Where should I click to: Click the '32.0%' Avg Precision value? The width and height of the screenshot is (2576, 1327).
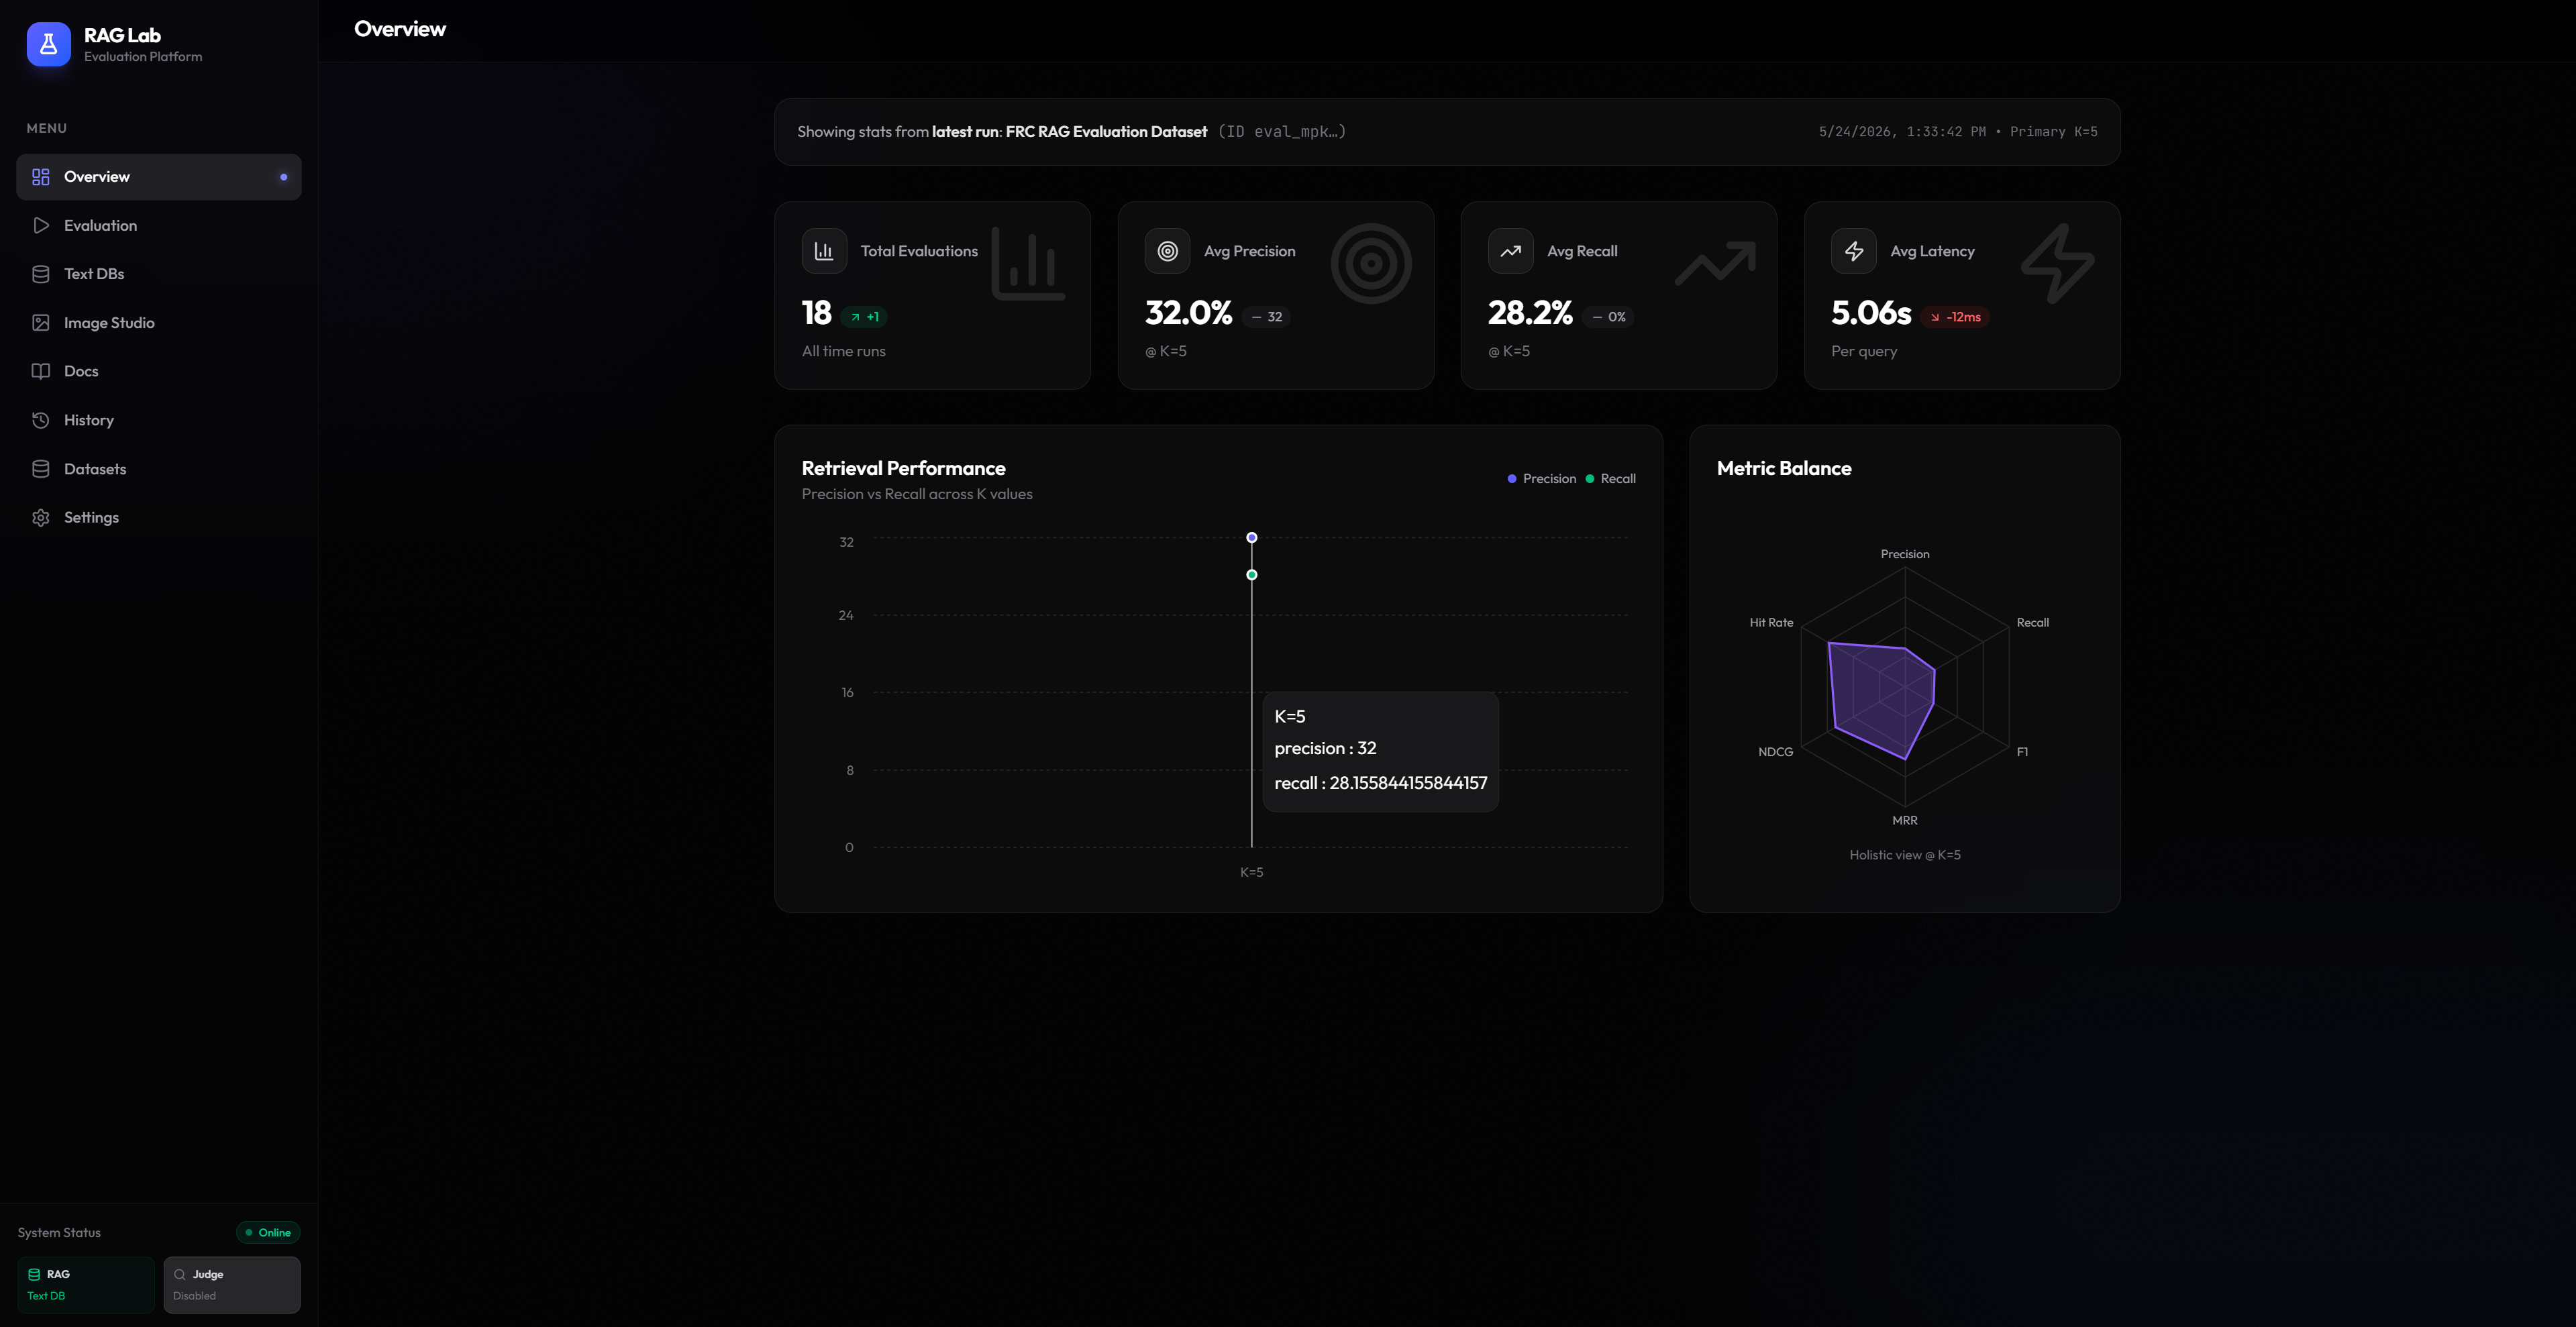point(1188,313)
